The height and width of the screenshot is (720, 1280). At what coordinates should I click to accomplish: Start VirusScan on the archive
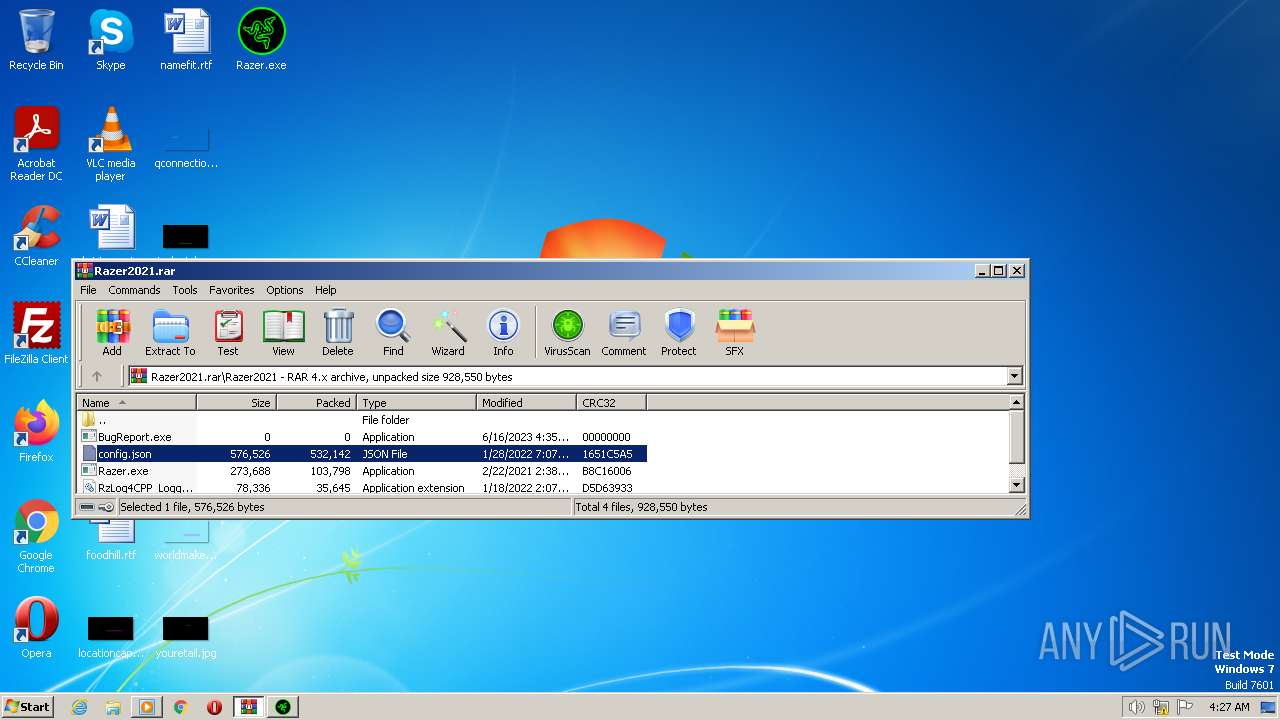[x=567, y=332]
